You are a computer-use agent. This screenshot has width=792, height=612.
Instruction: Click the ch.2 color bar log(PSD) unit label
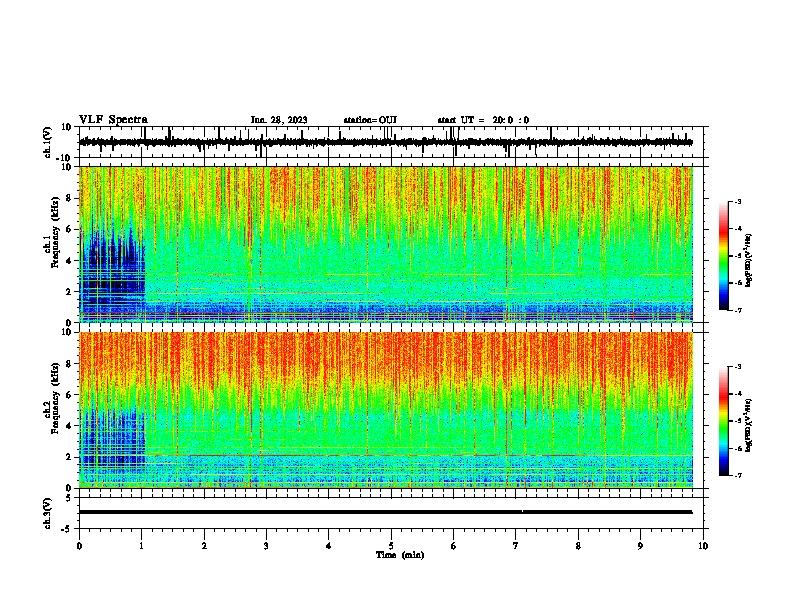(749, 425)
